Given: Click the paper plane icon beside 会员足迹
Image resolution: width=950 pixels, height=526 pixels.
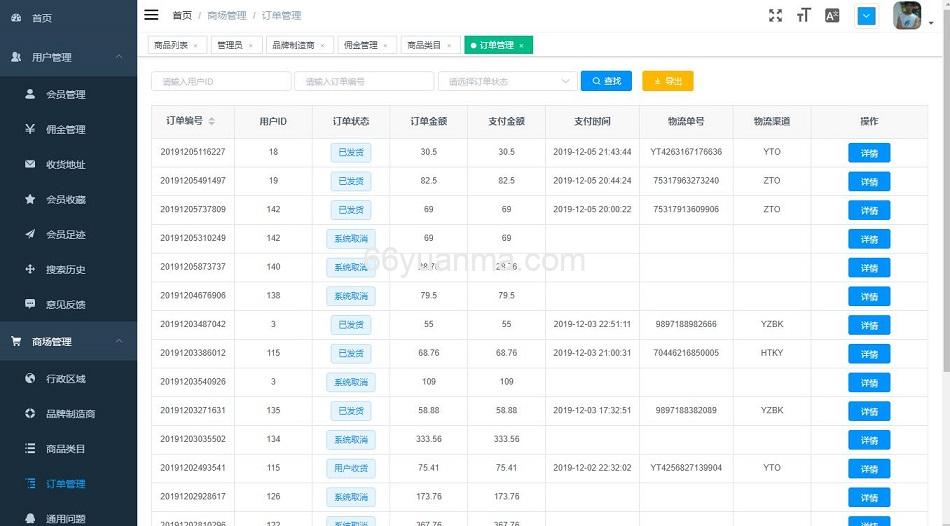Looking at the screenshot, I should pyautogui.click(x=30, y=234).
